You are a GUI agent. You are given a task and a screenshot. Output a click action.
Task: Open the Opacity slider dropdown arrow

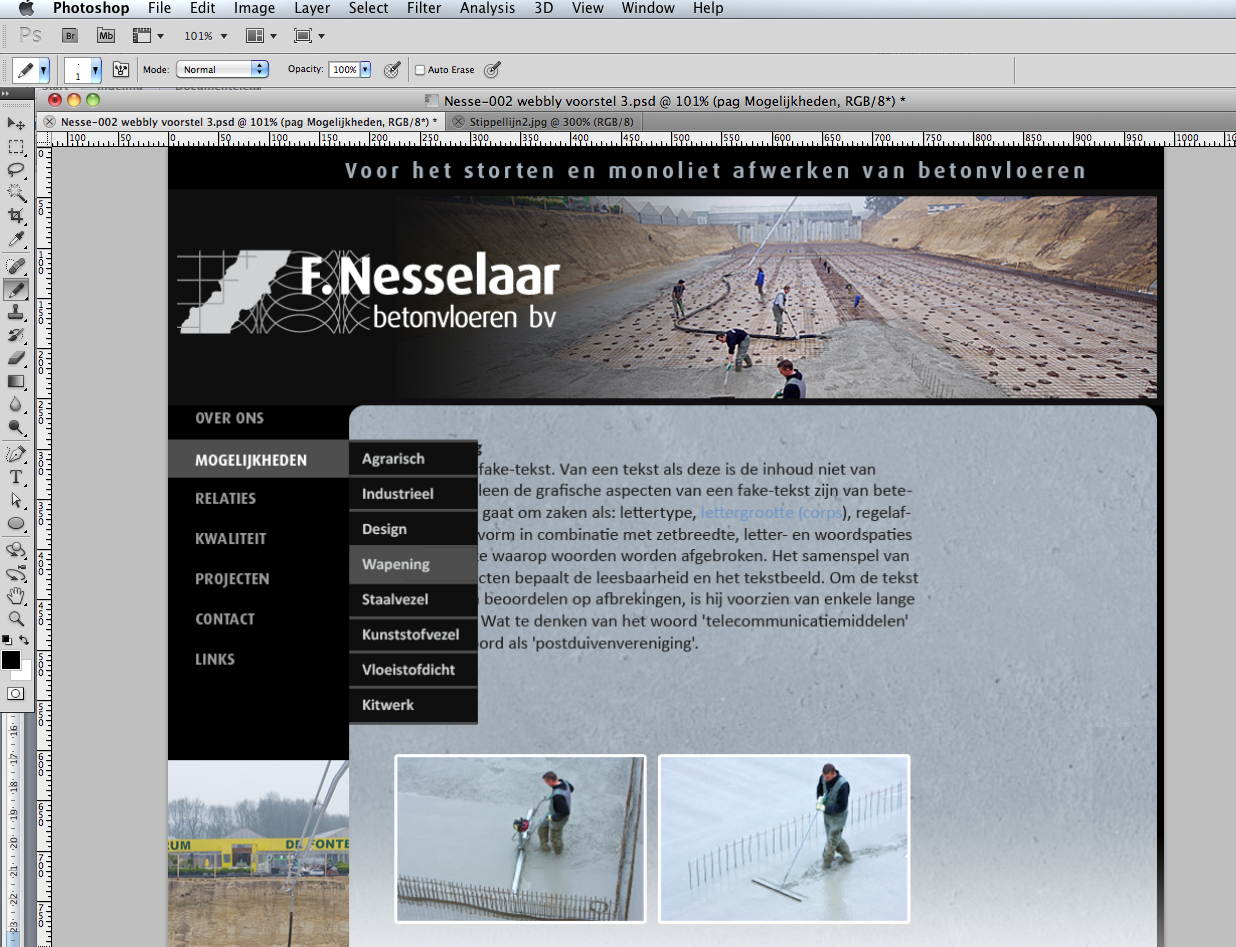coord(365,70)
